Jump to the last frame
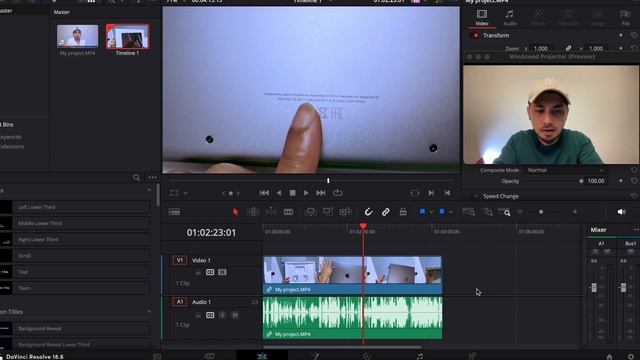 321,193
